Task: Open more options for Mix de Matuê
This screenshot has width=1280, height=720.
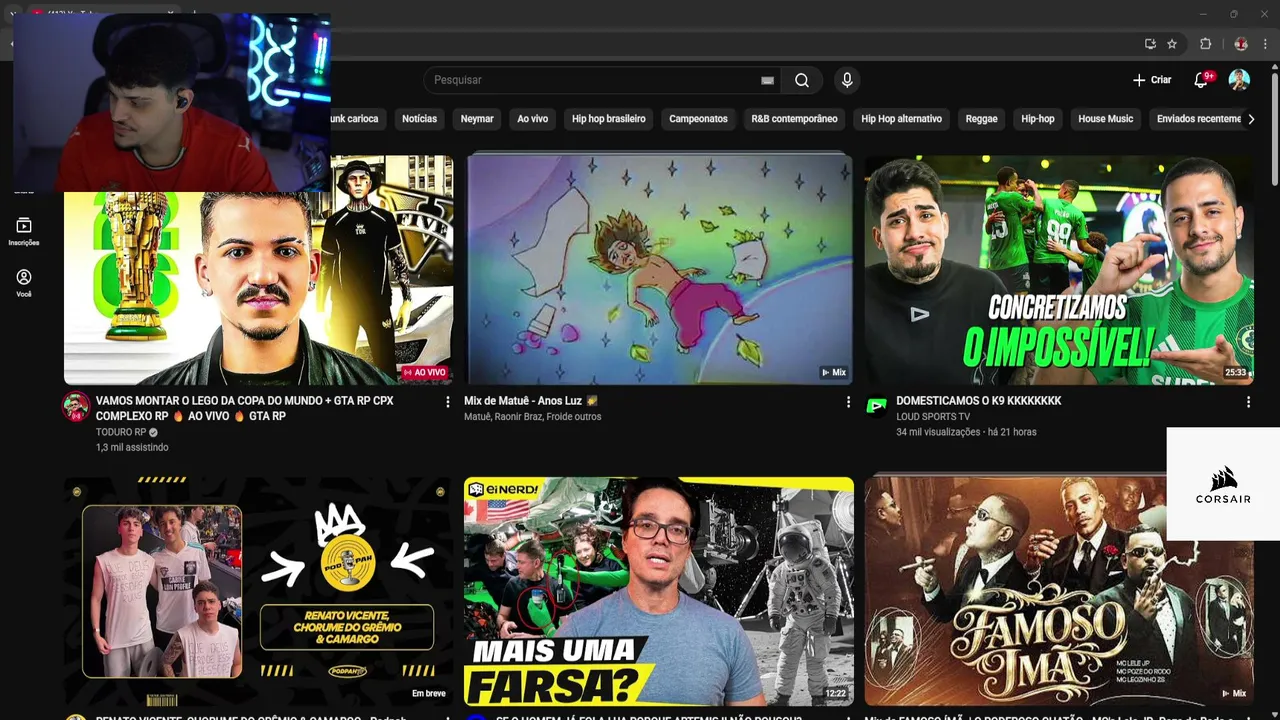Action: 848,402
